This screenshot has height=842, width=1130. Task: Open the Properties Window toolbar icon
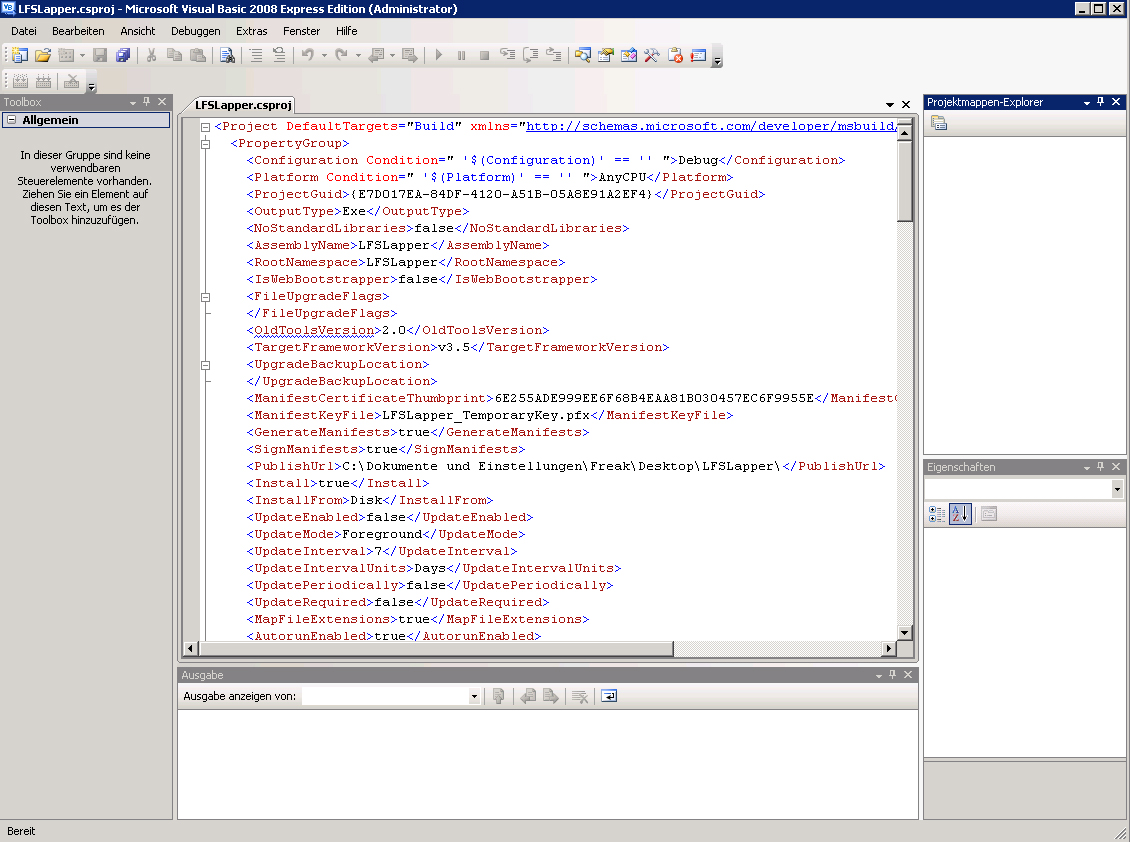pos(606,56)
